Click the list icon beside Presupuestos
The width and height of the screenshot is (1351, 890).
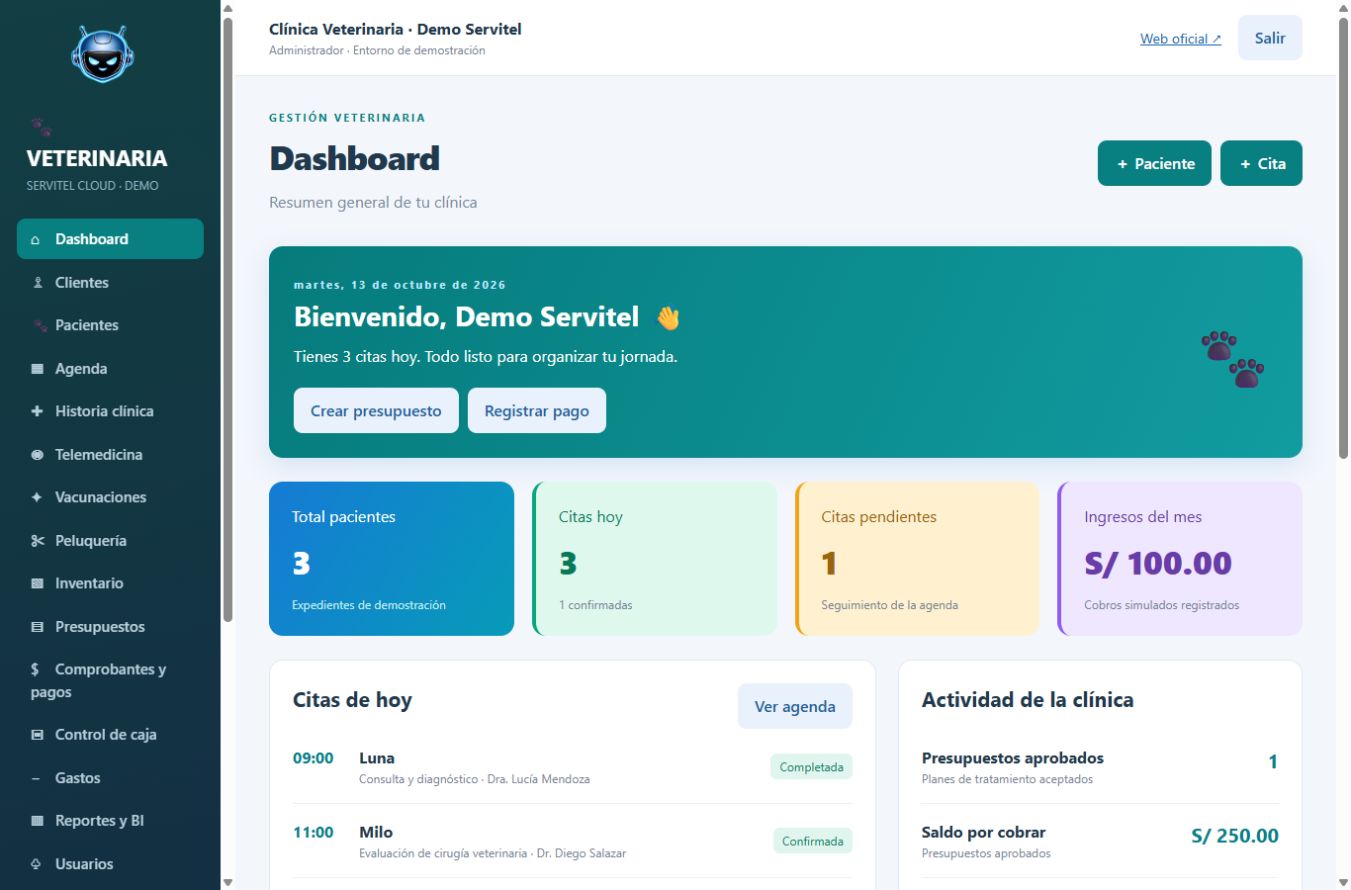pos(37,627)
